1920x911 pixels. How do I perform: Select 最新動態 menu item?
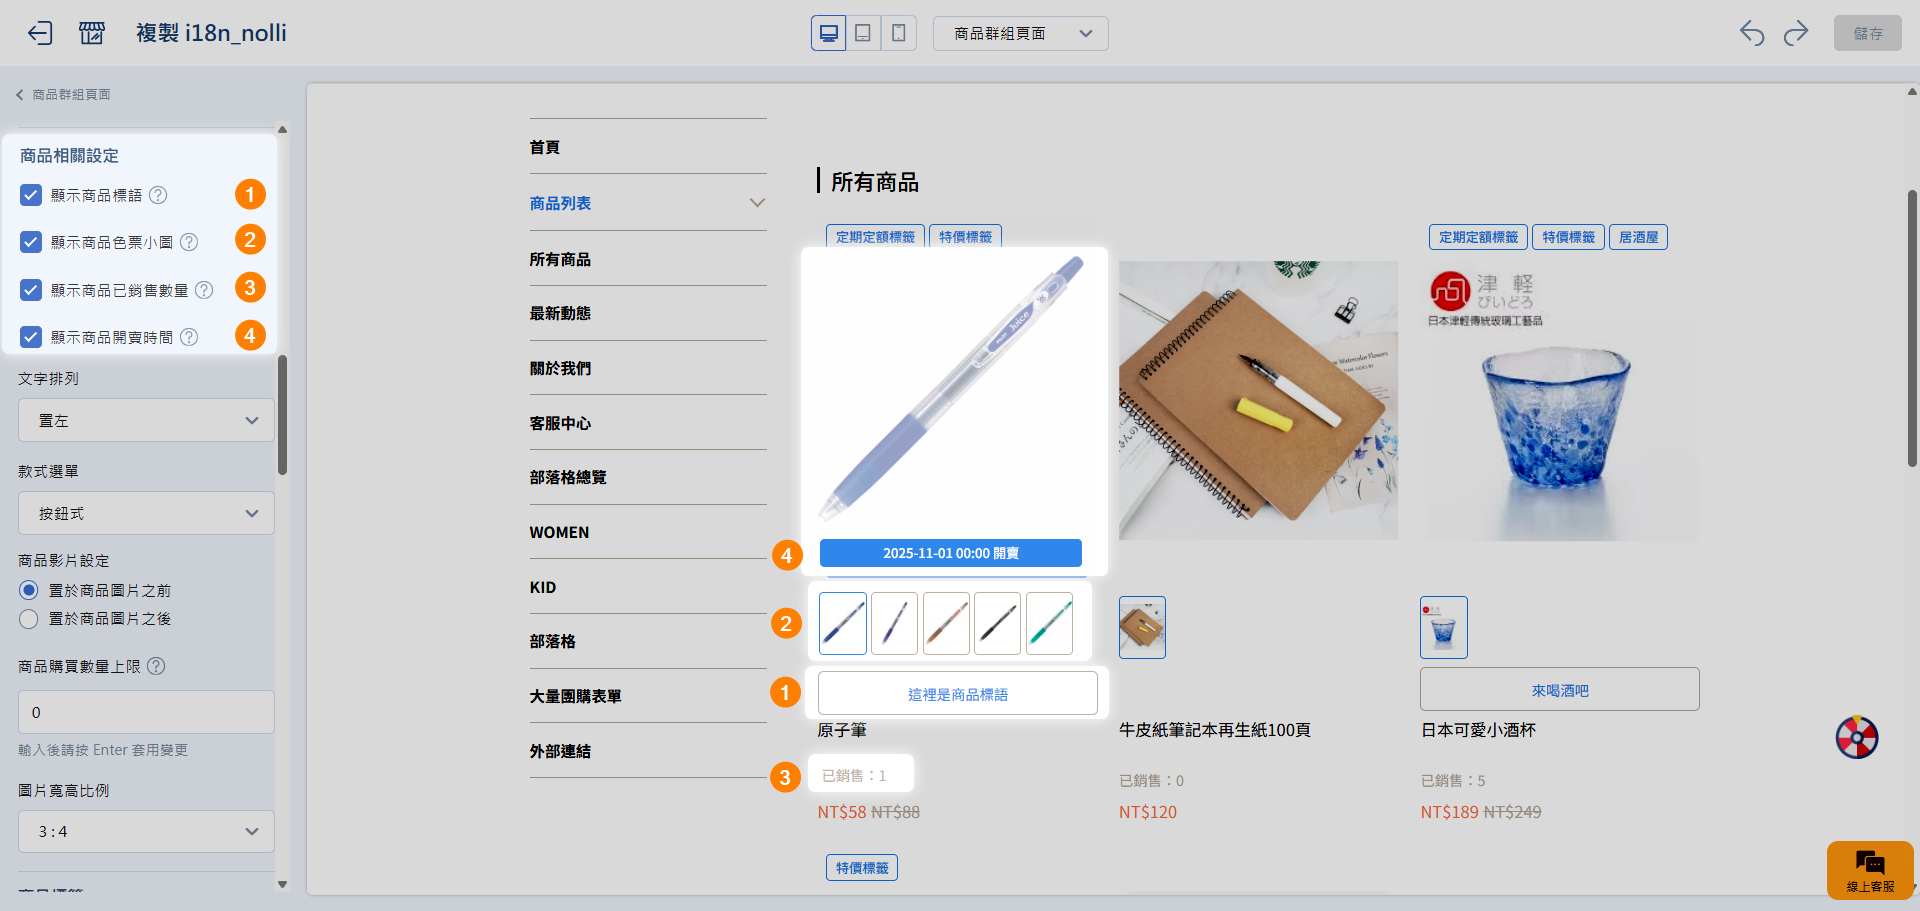tap(560, 313)
